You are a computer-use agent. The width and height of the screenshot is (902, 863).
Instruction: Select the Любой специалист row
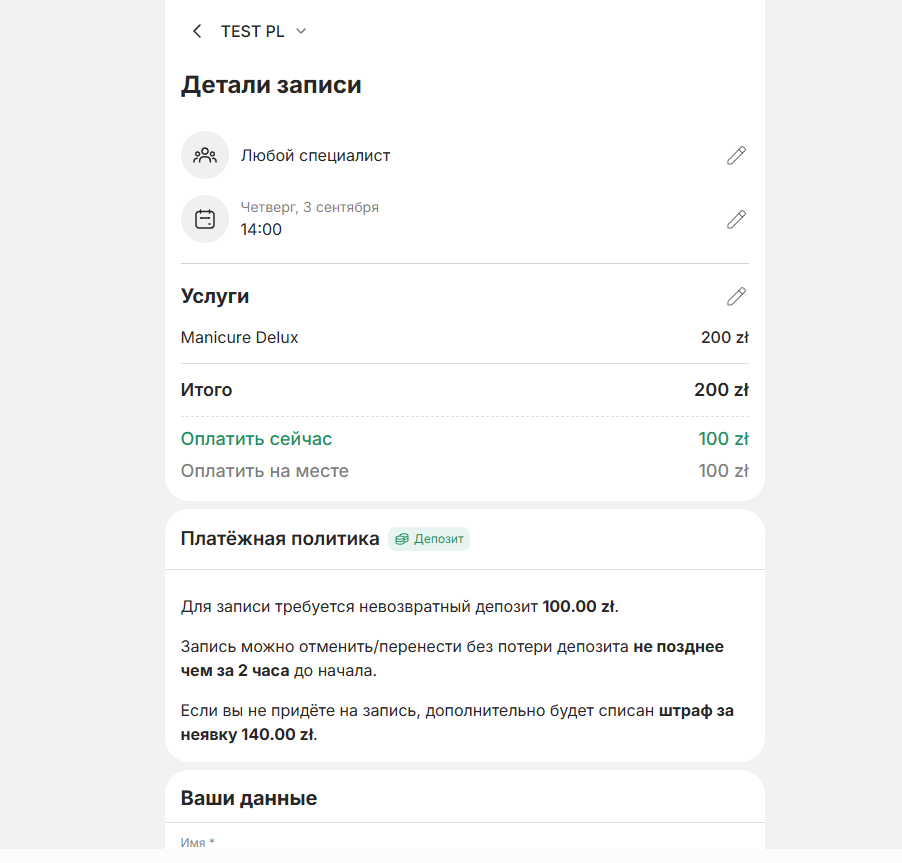tap(465, 155)
